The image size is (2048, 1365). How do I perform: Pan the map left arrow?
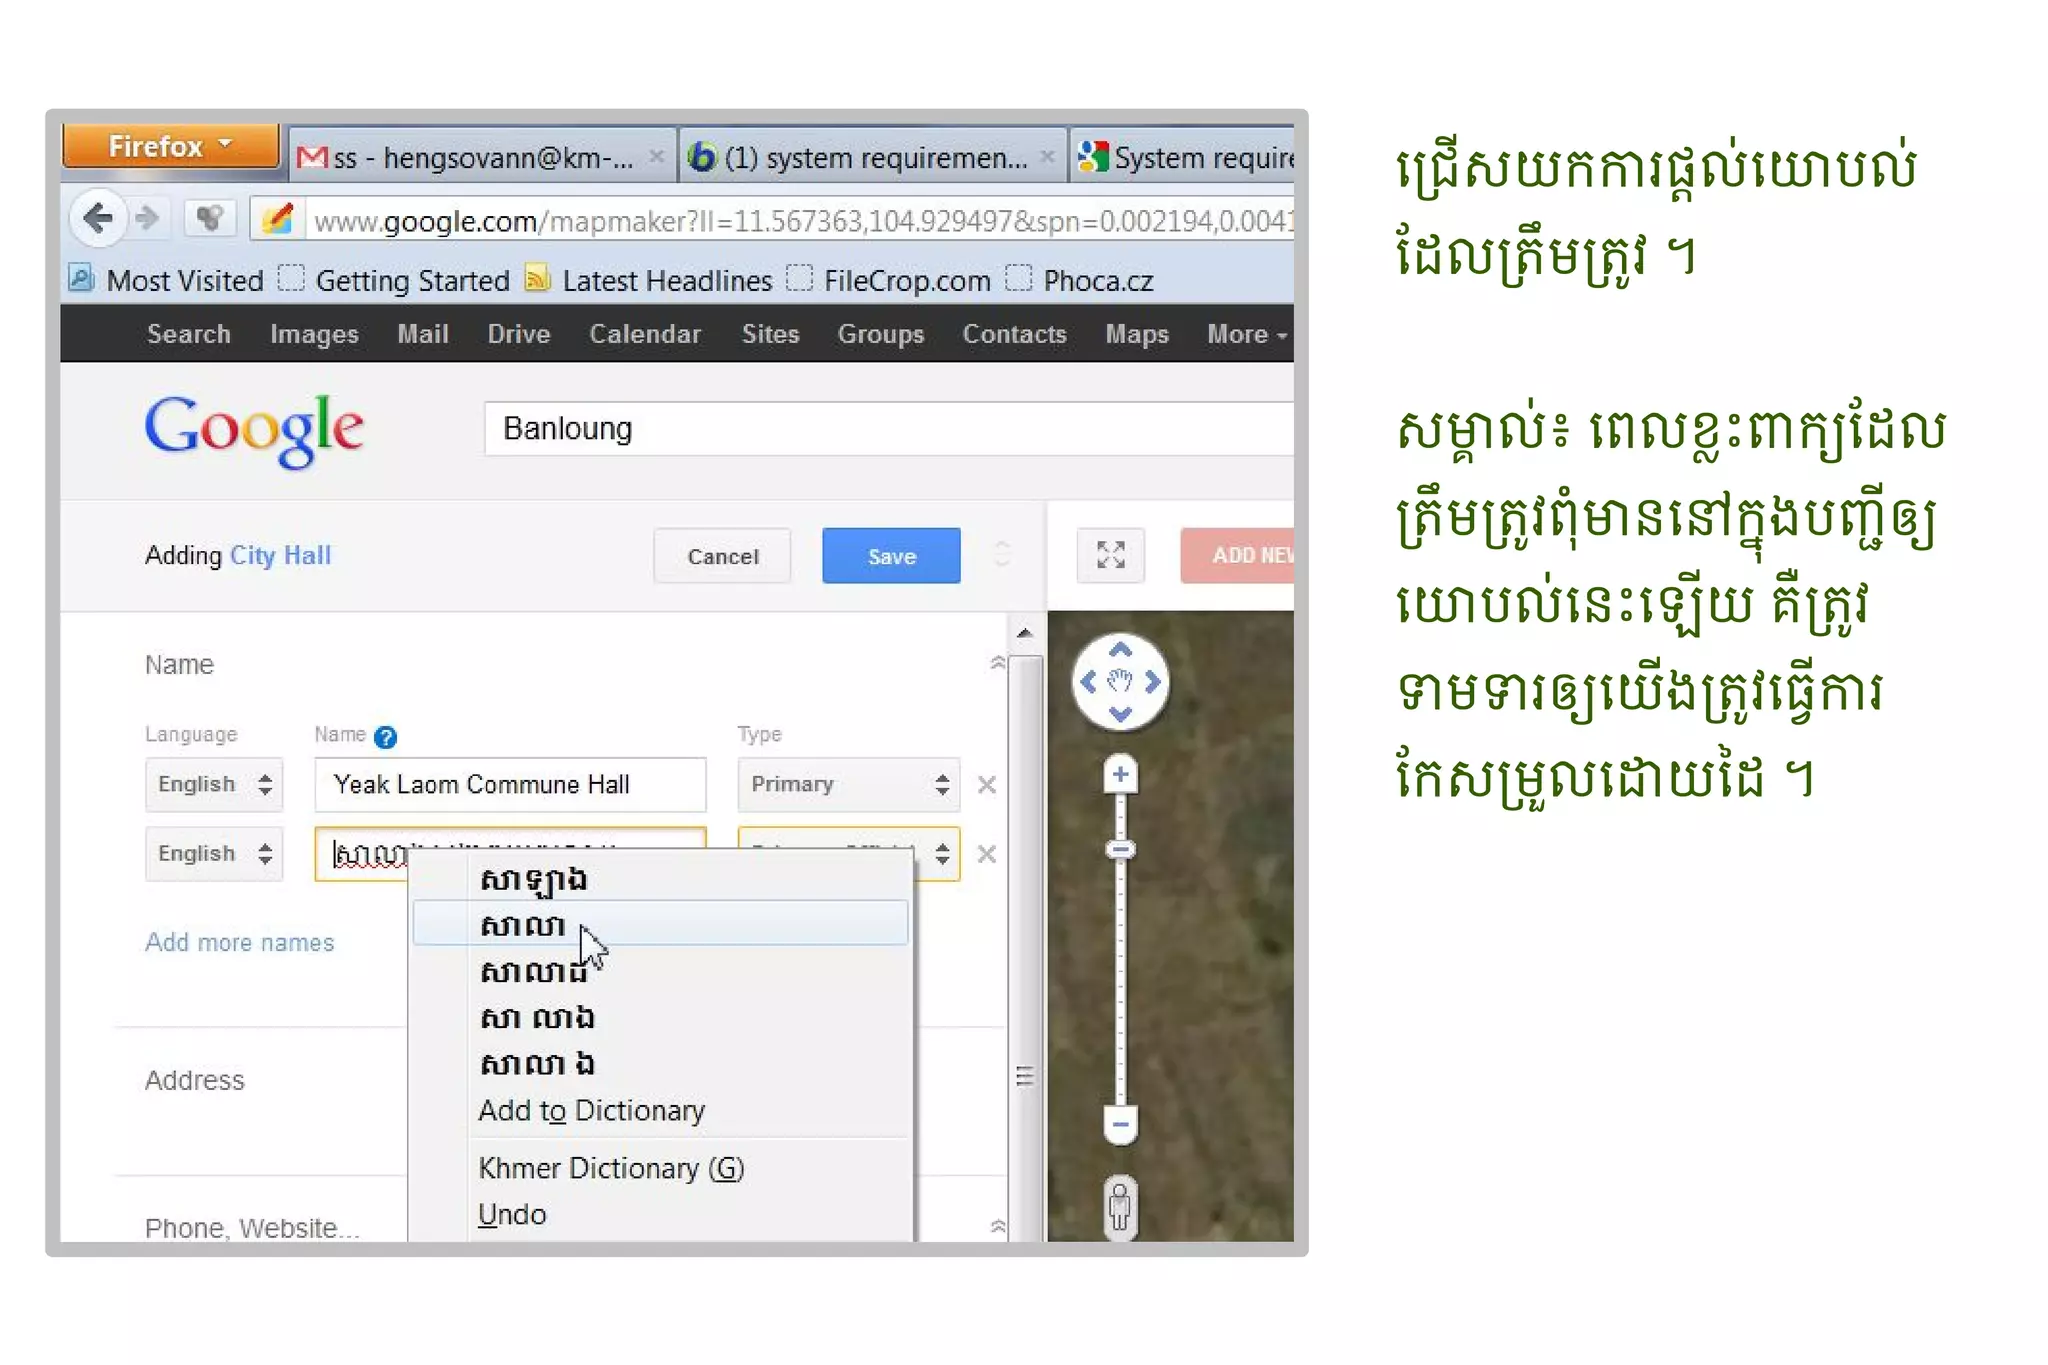tap(1088, 682)
